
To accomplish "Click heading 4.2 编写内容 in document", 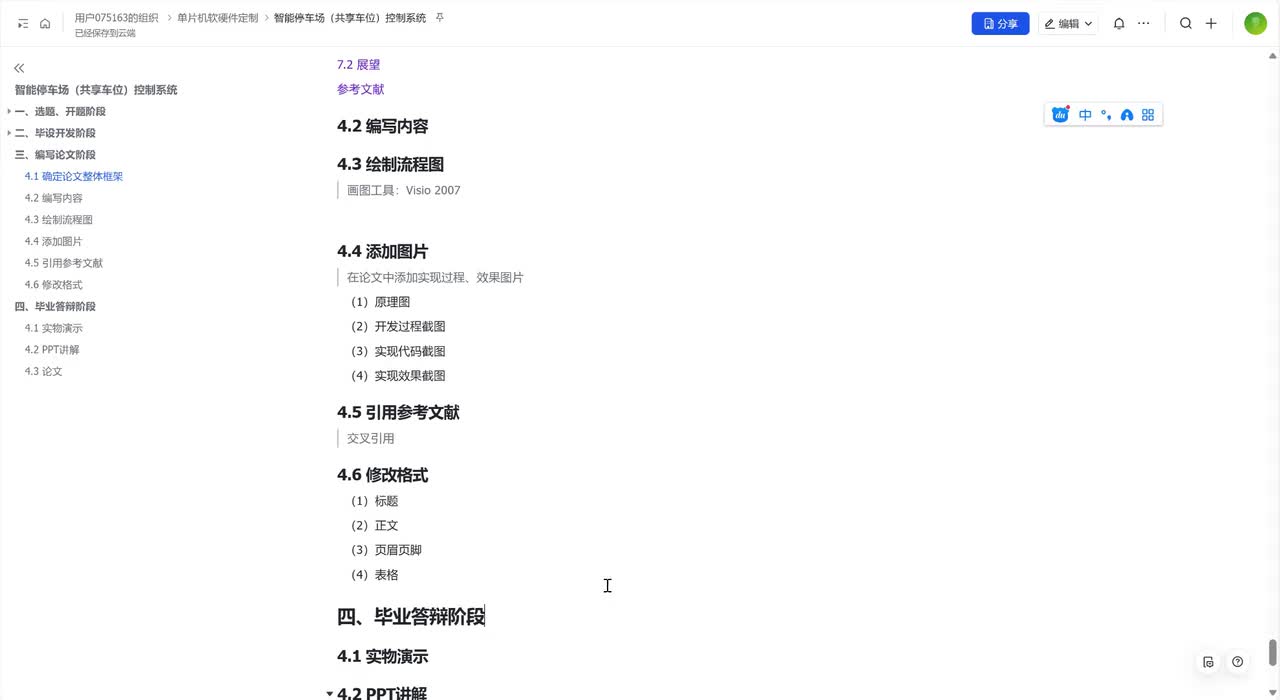I will tap(383, 127).
